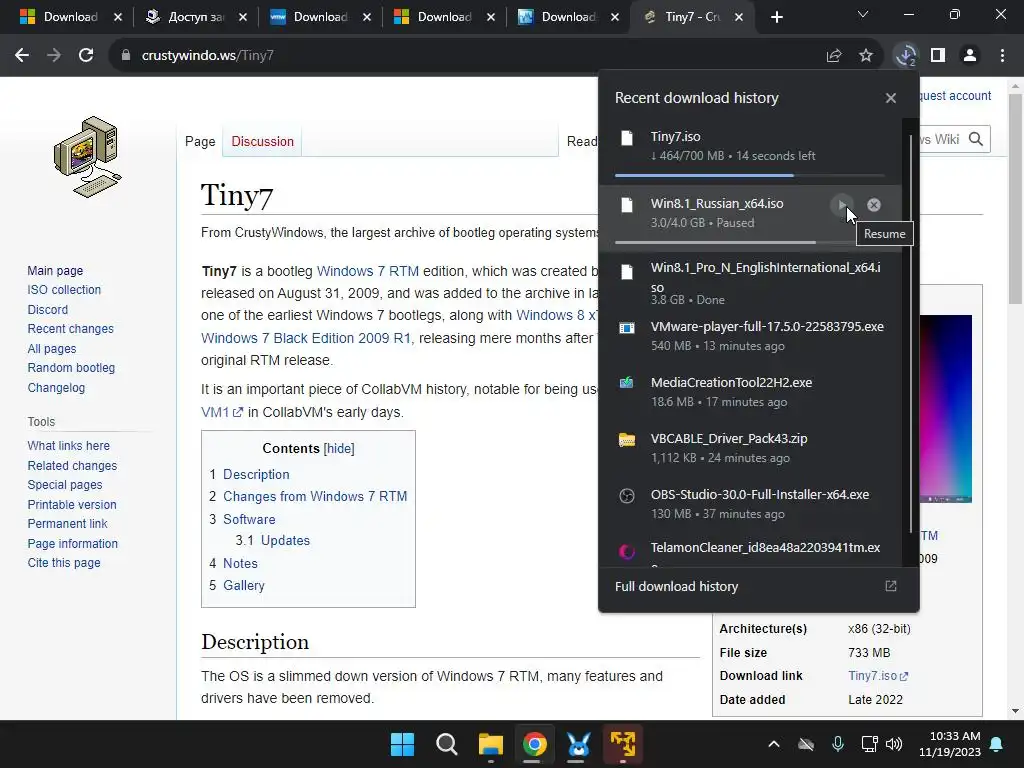Cancel the Win8.1_Russian_x64.iso download
Image resolution: width=1024 pixels, height=768 pixels.
pyautogui.click(x=874, y=205)
